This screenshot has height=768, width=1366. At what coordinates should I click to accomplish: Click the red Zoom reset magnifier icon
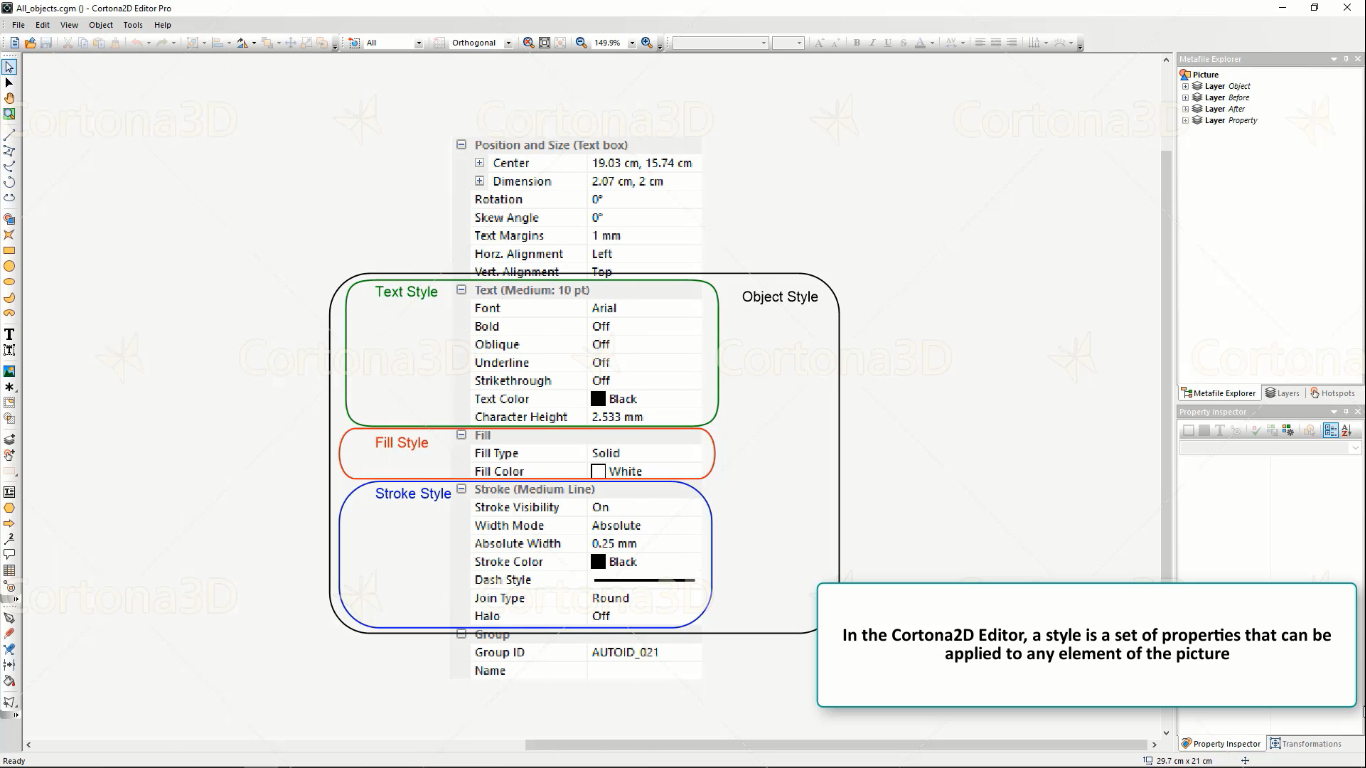pos(528,43)
